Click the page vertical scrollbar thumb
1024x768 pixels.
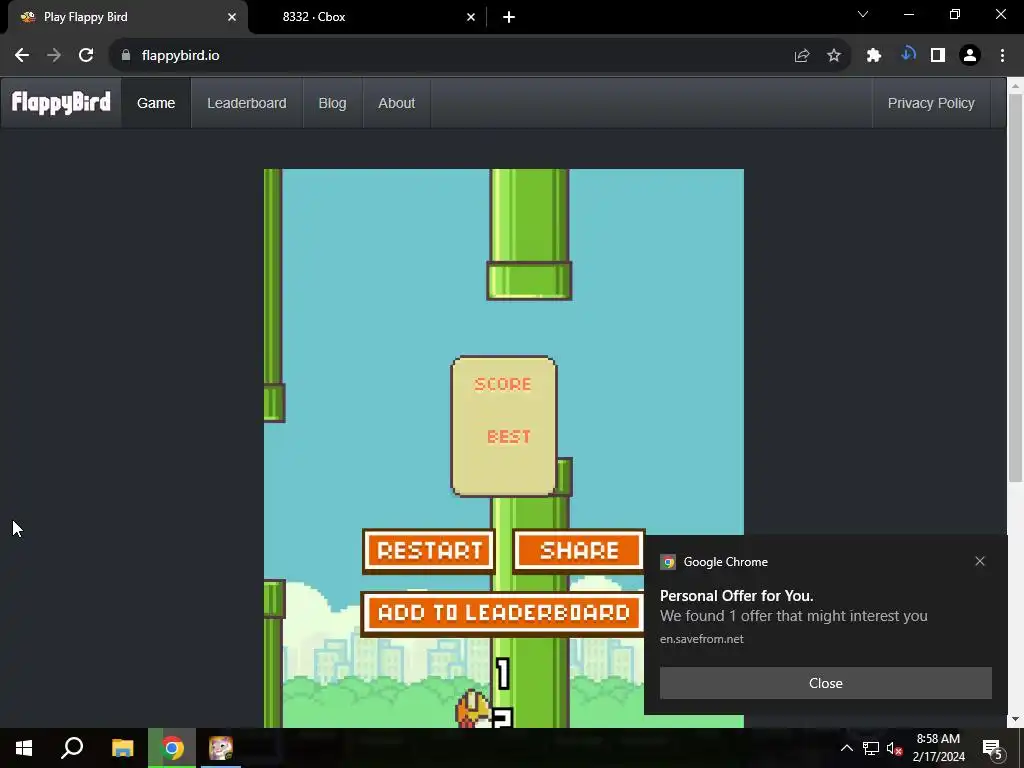pyautogui.click(x=1015, y=287)
